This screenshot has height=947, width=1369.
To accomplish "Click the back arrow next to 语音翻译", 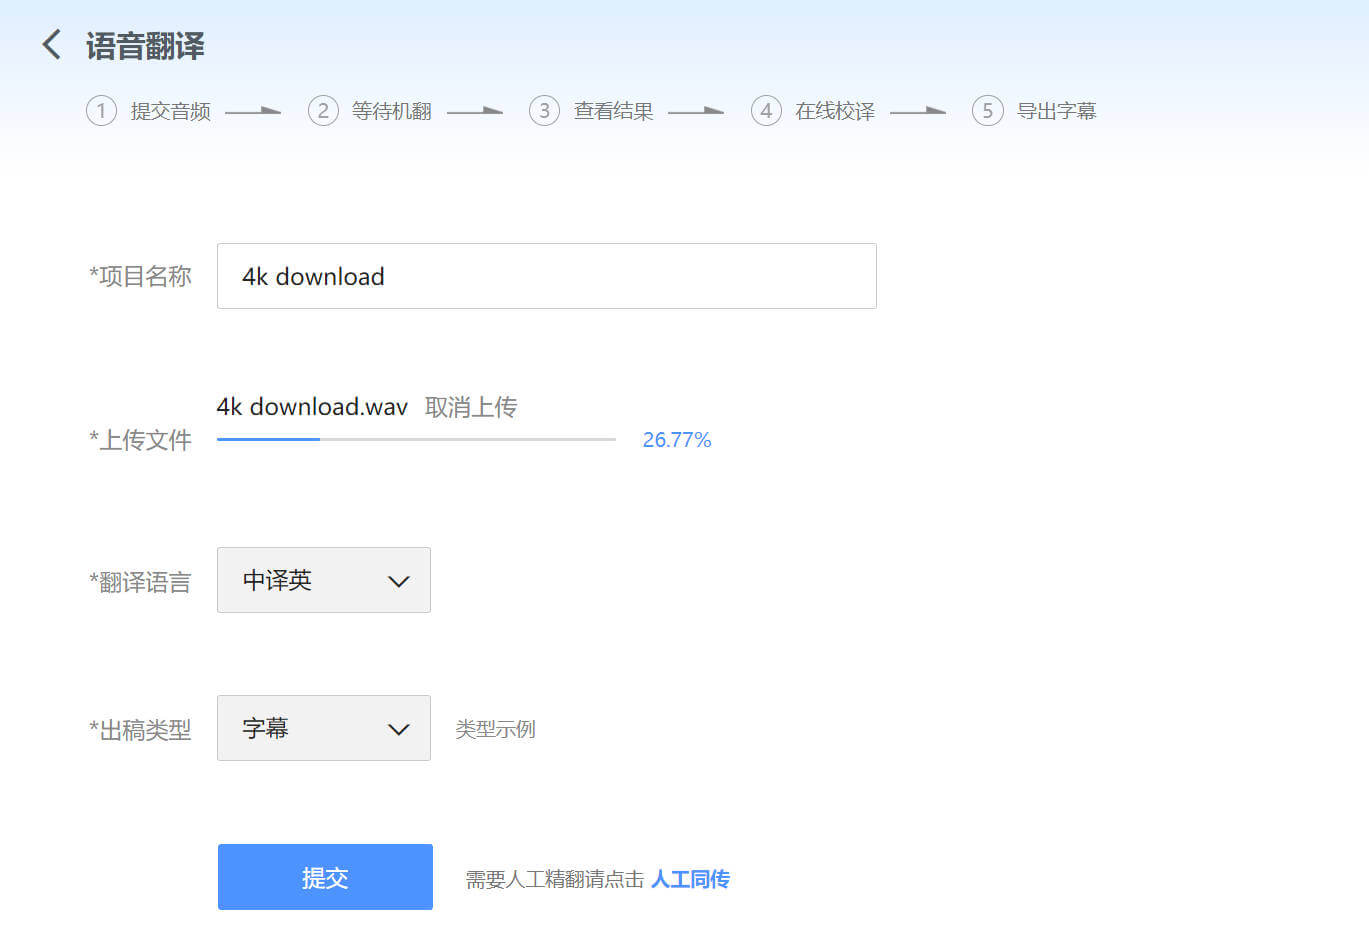I will (x=50, y=44).
